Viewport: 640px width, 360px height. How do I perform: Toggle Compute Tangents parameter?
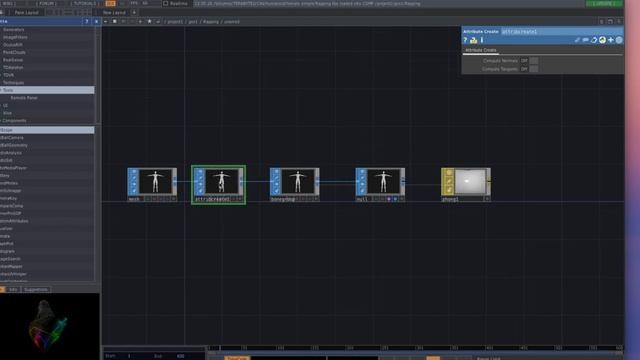pyautogui.click(x=534, y=69)
